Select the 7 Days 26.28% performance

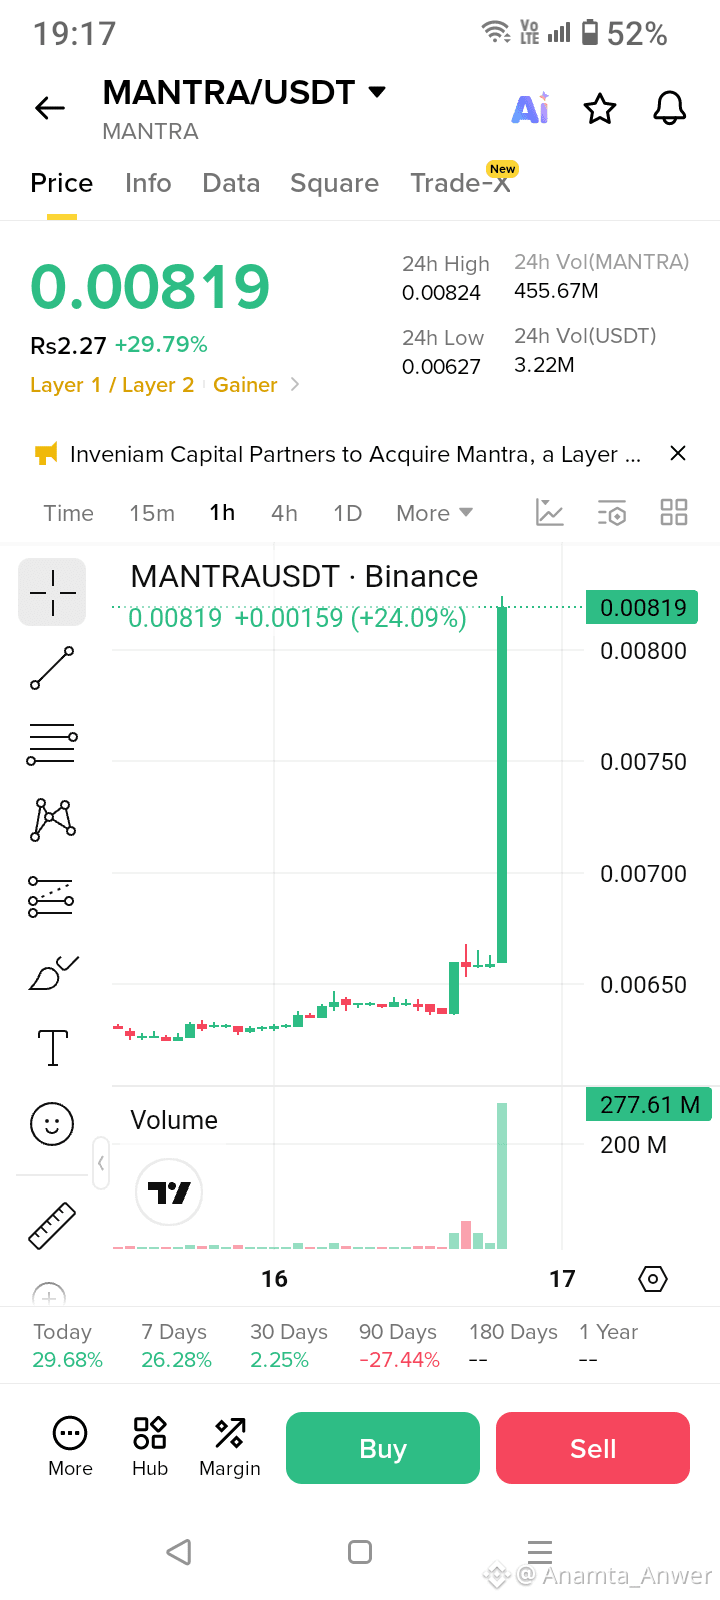click(176, 1346)
